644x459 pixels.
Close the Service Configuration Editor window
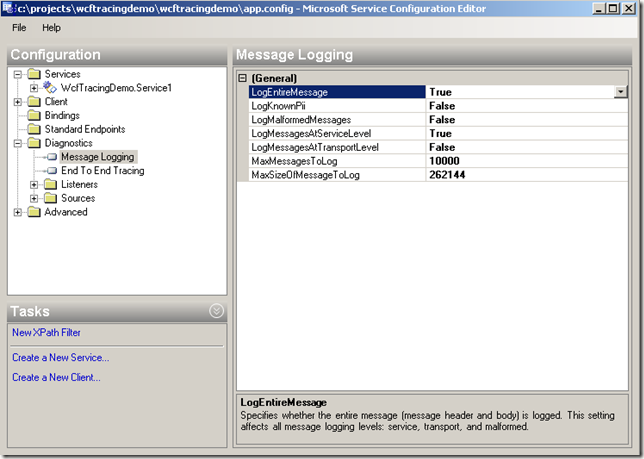(629, 8)
